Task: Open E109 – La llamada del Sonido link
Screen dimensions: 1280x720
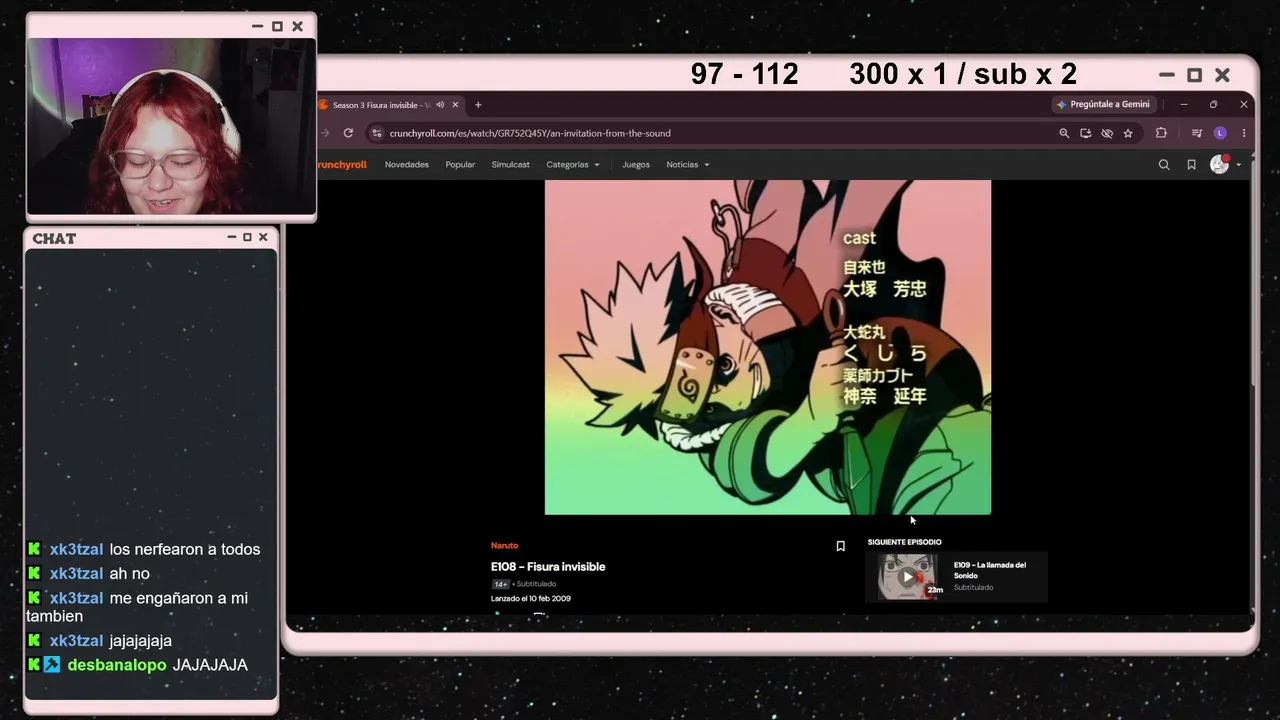Action: click(990, 570)
